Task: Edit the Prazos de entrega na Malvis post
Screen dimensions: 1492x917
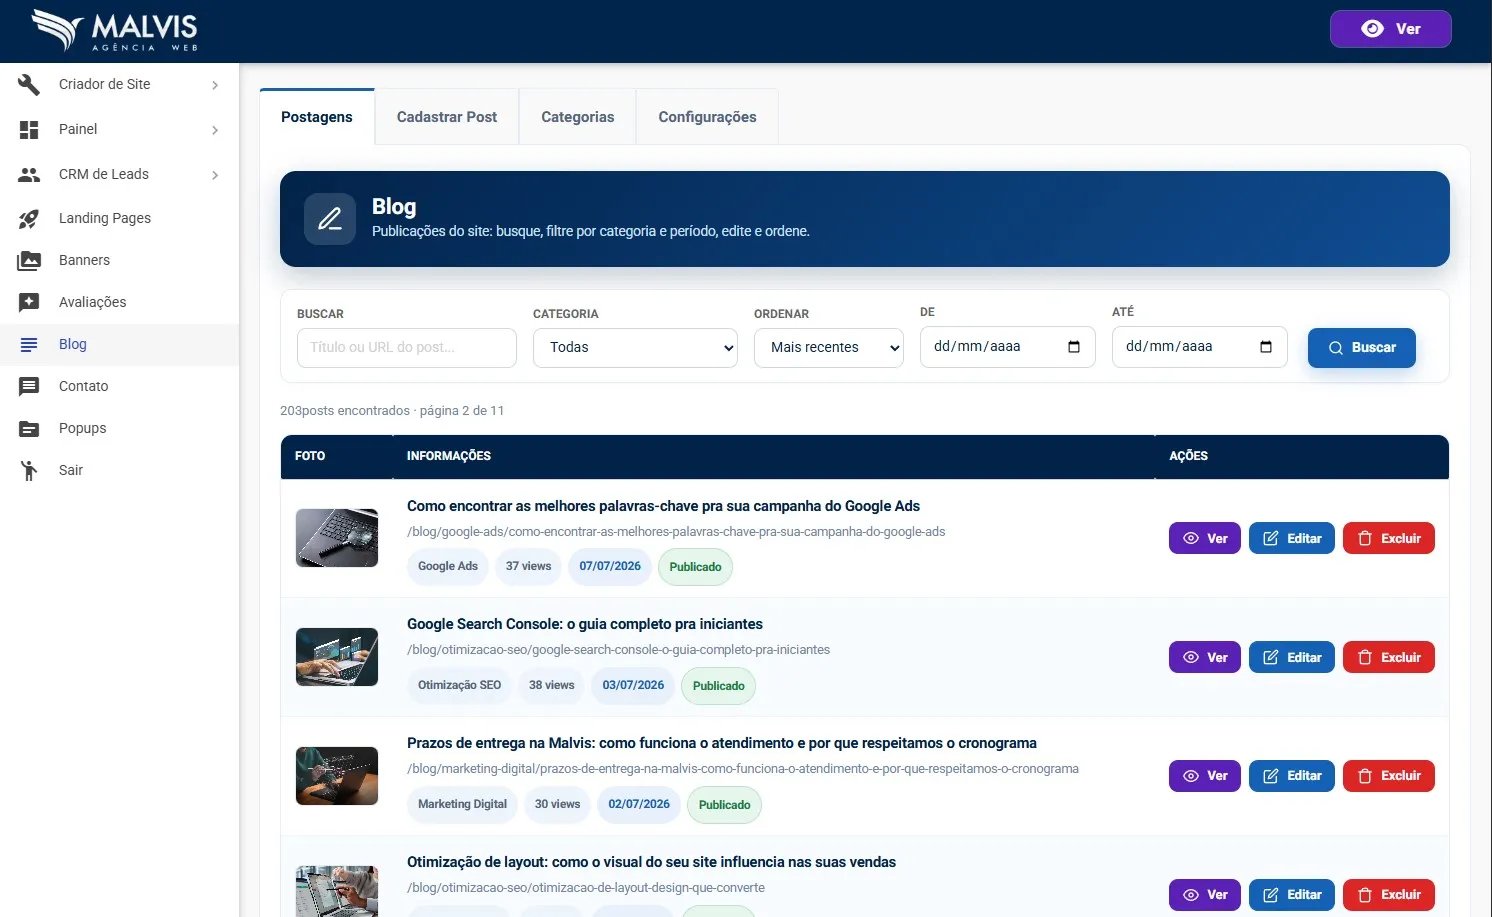Action: 1292,776
